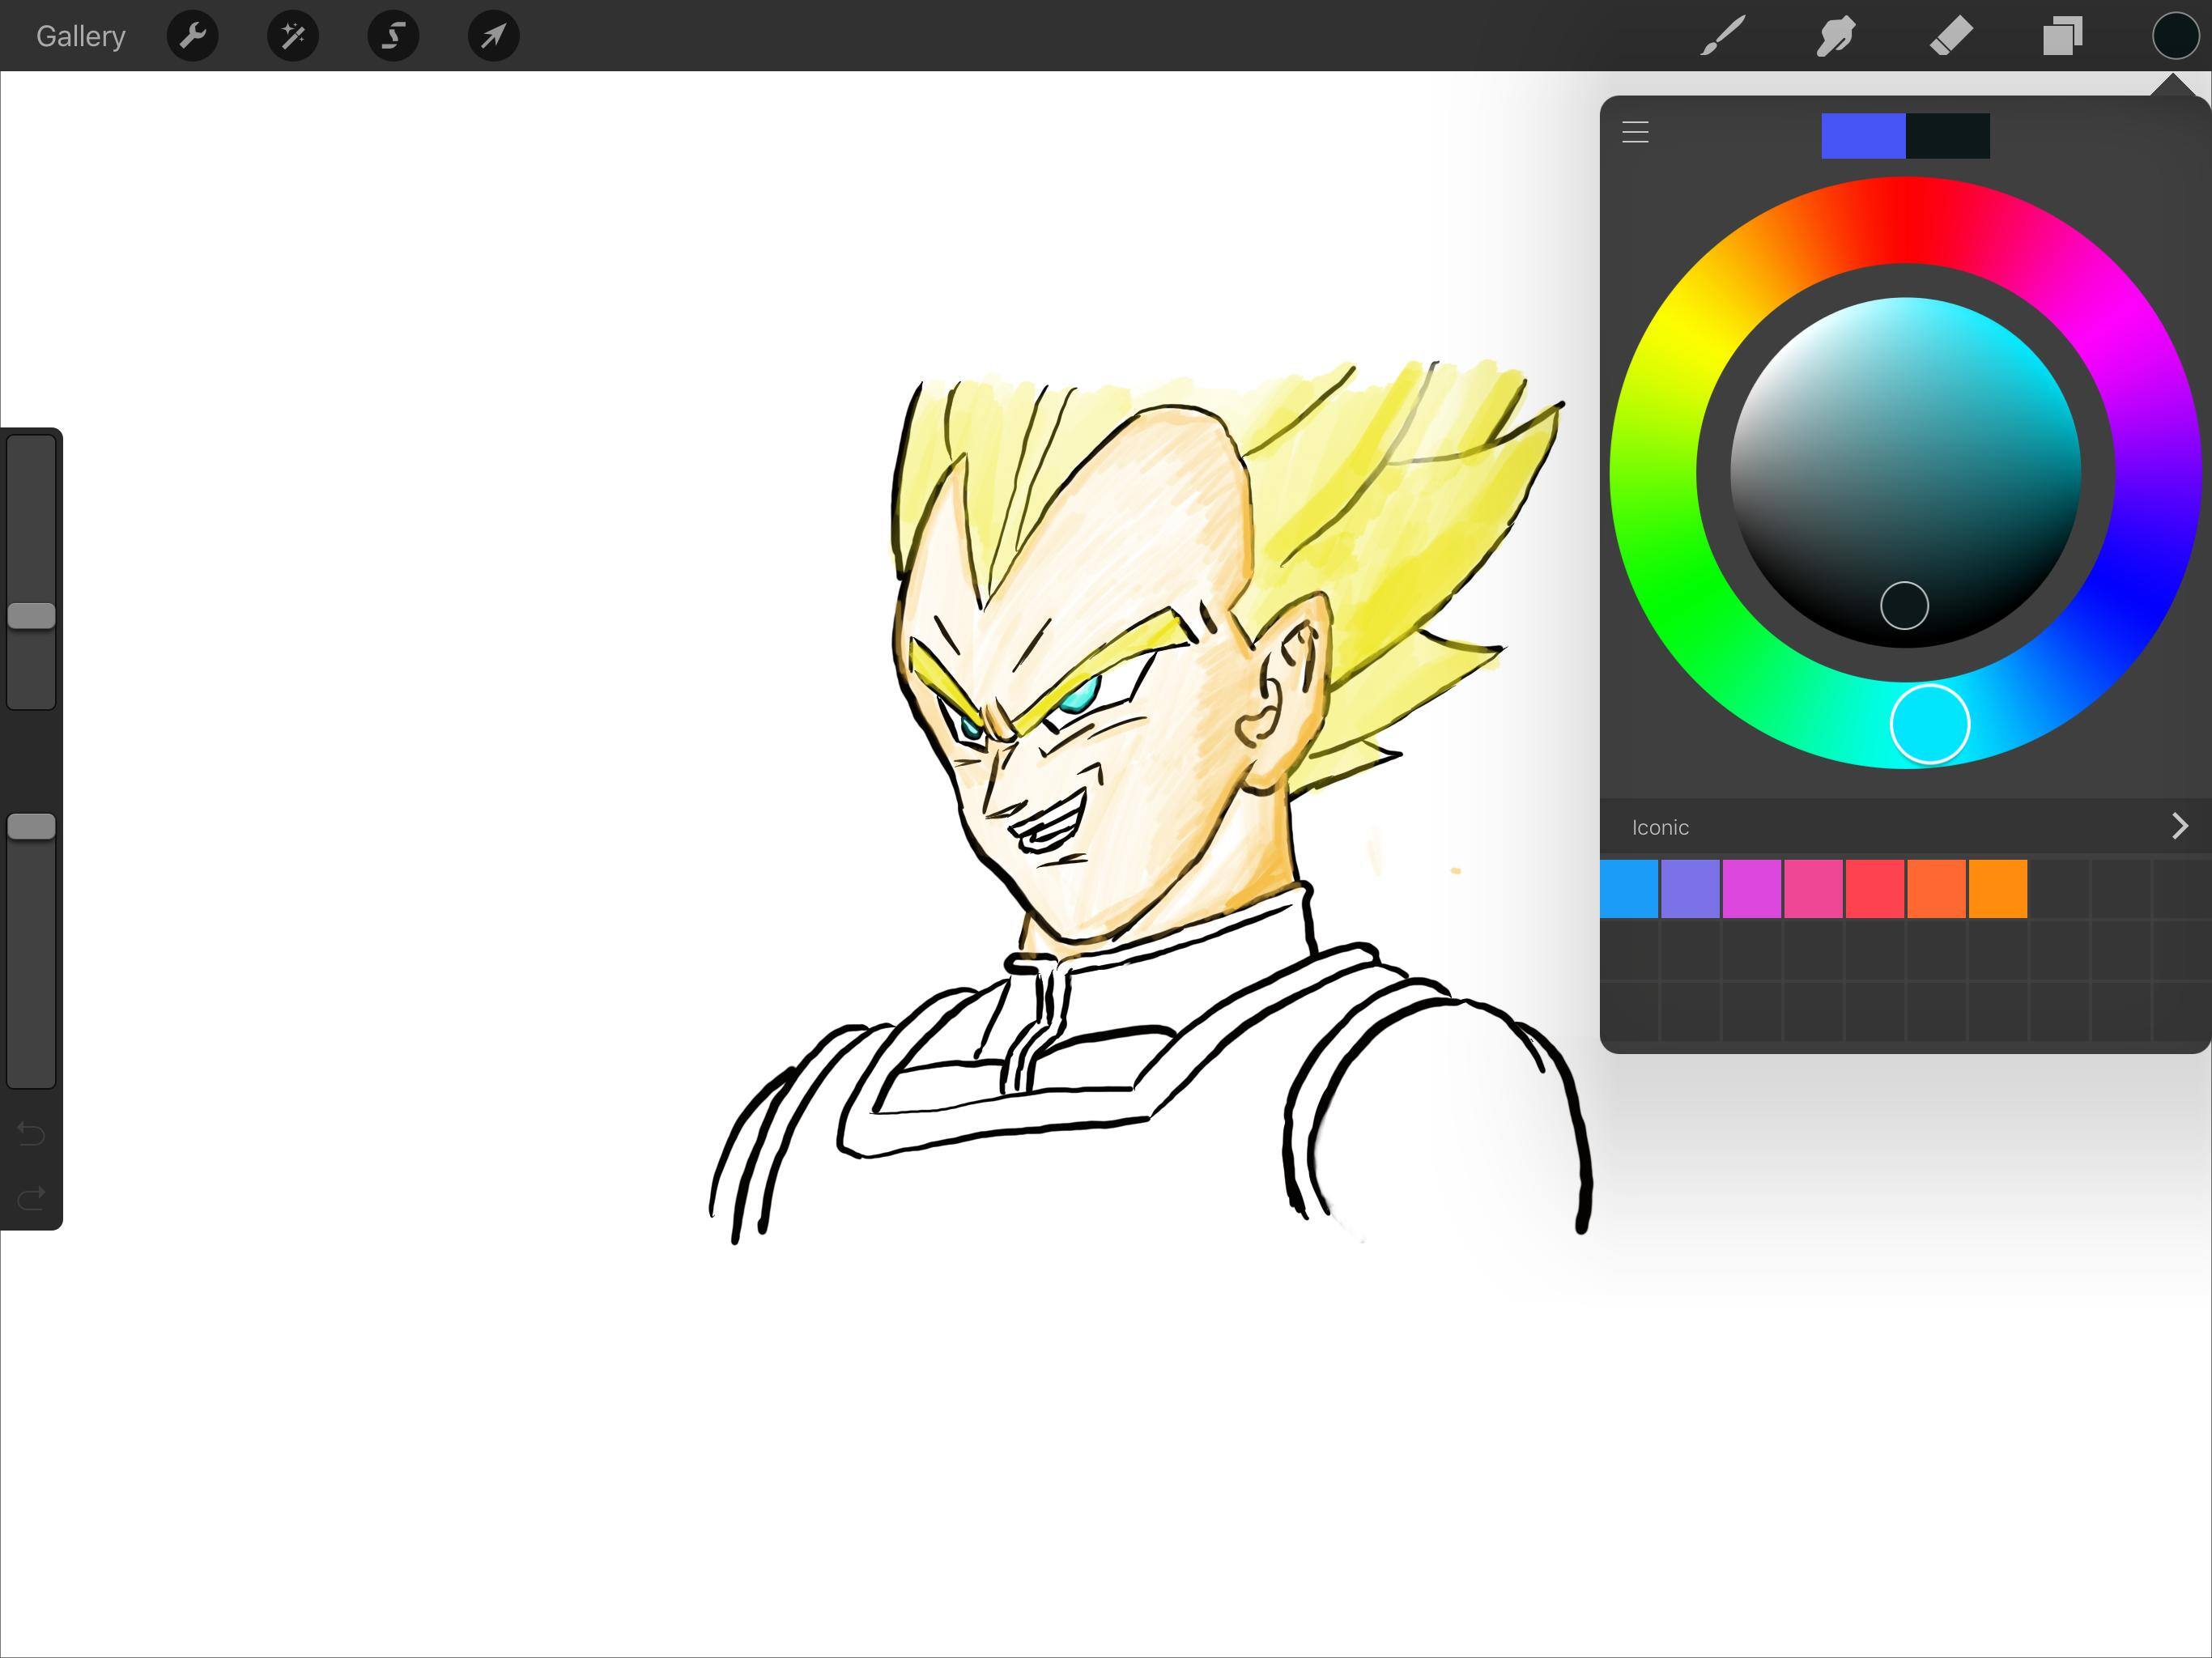Choose the magenta palette swatch
Viewport: 2212px width, 1658px height.
point(1752,888)
